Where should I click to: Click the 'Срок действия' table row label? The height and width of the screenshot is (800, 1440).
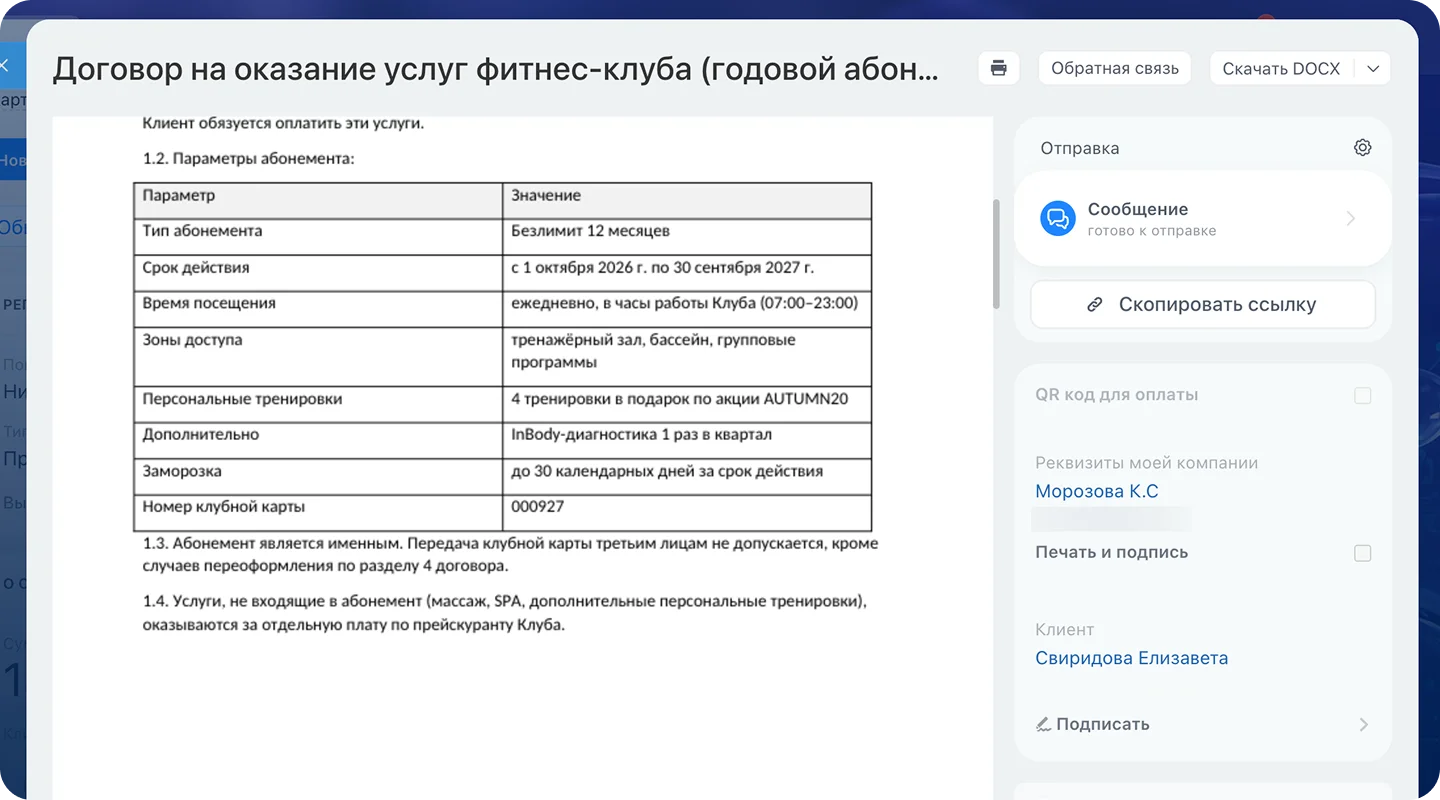pyautogui.click(x=196, y=268)
